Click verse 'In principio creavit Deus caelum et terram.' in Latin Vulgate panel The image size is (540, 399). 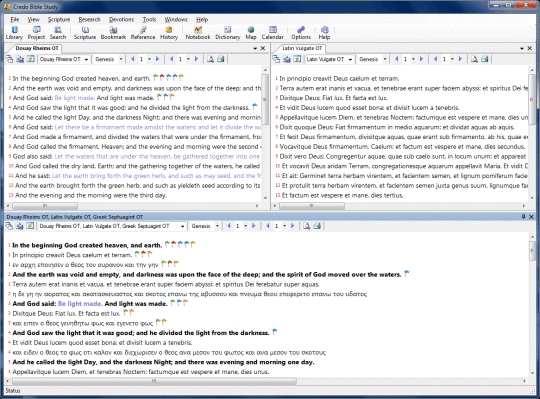click(x=339, y=78)
